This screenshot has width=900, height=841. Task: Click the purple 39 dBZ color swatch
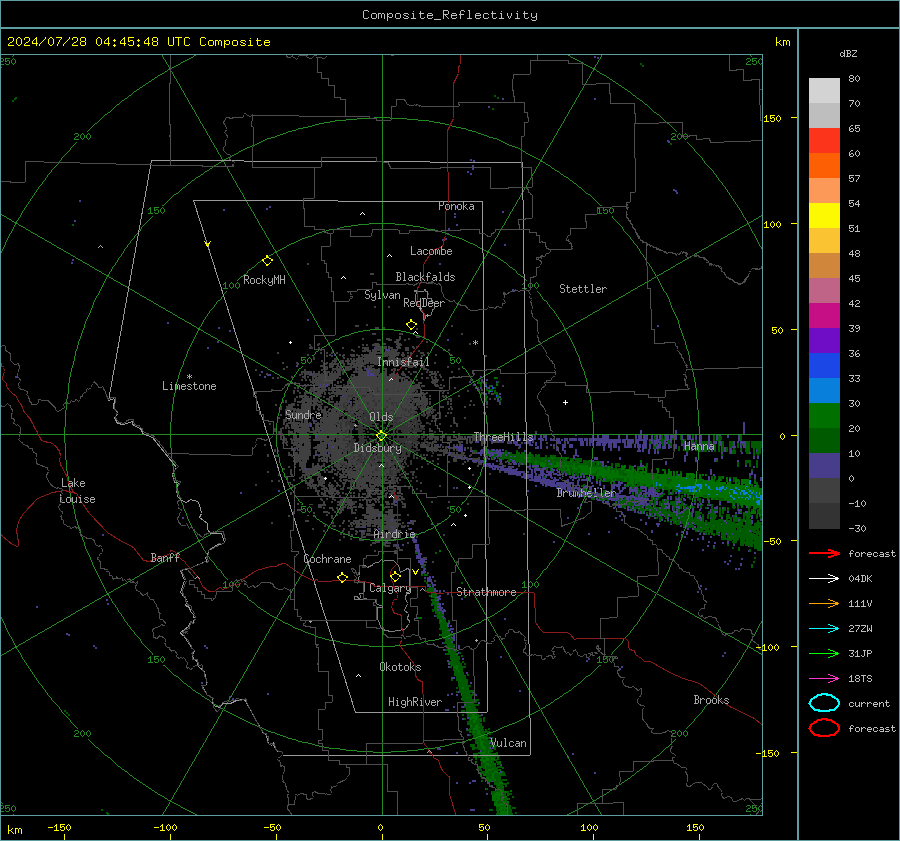pyautogui.click(x=824, y=340)
